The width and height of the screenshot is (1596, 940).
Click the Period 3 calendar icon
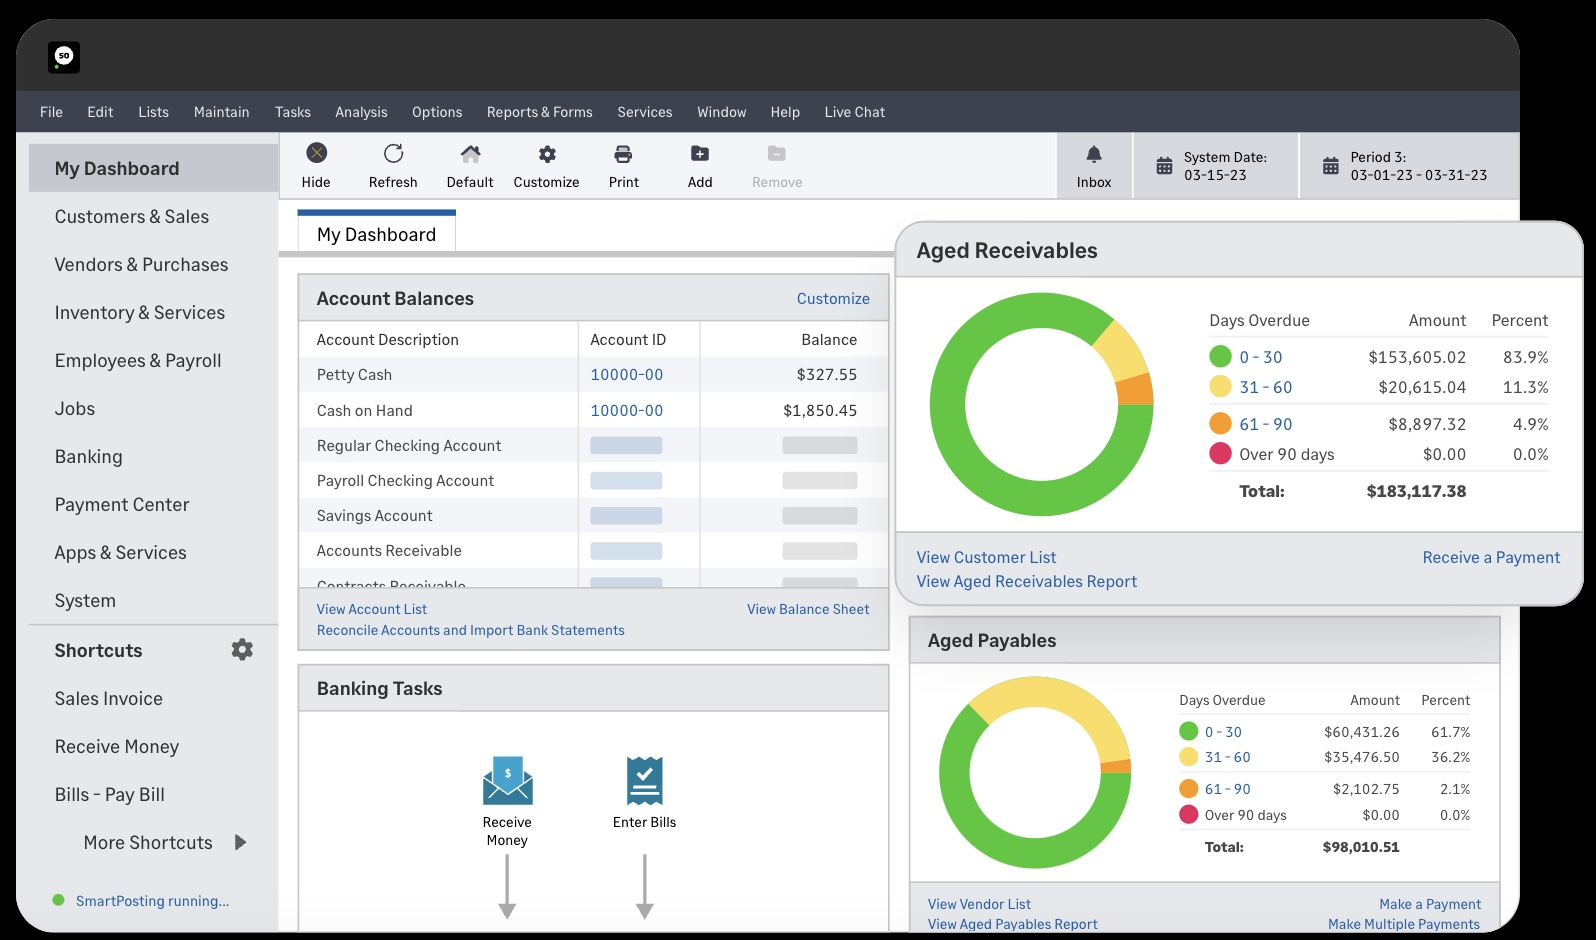pyautogui.click(x=1330, y=166)
